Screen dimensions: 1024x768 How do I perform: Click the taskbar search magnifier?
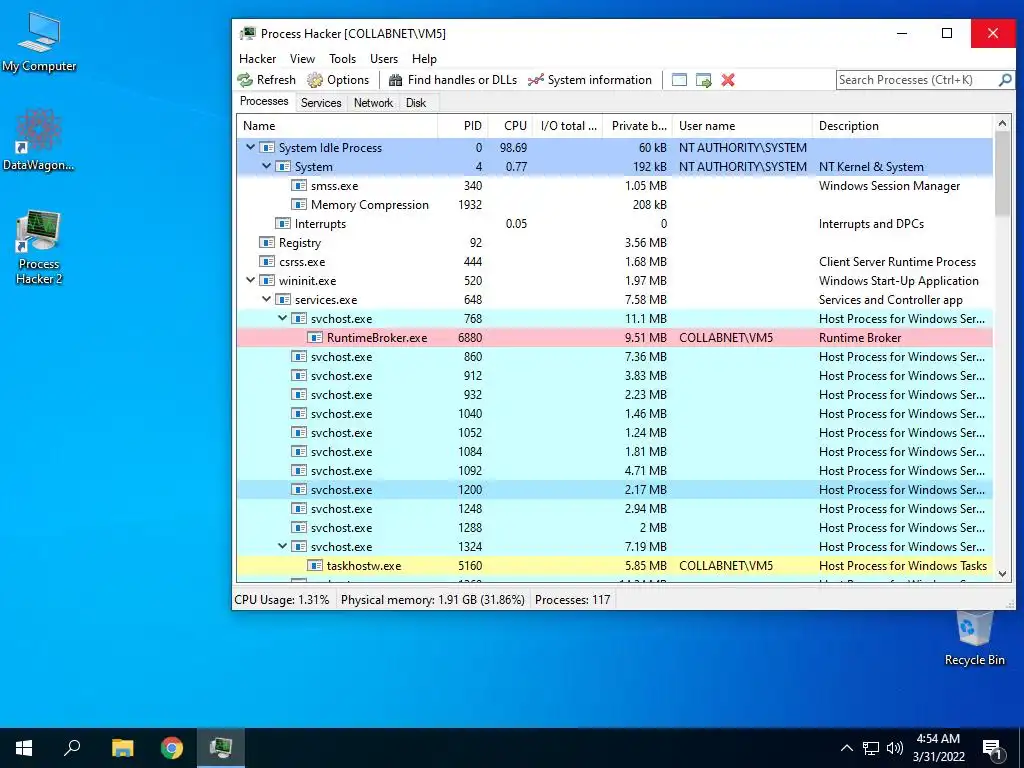[x=72, y=748]
